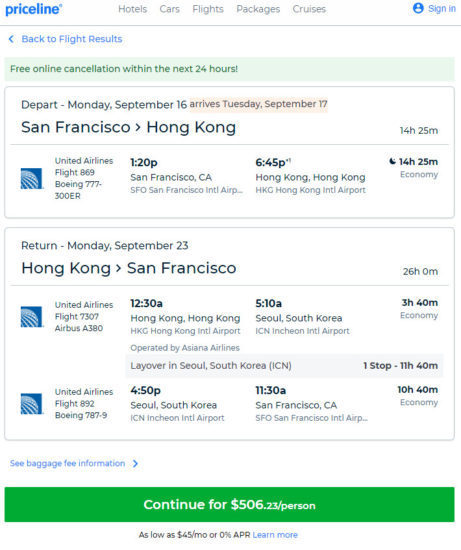Open the Packages menu item
The height and width of the screenshot is (550, 461).
(x=258, y=9)
